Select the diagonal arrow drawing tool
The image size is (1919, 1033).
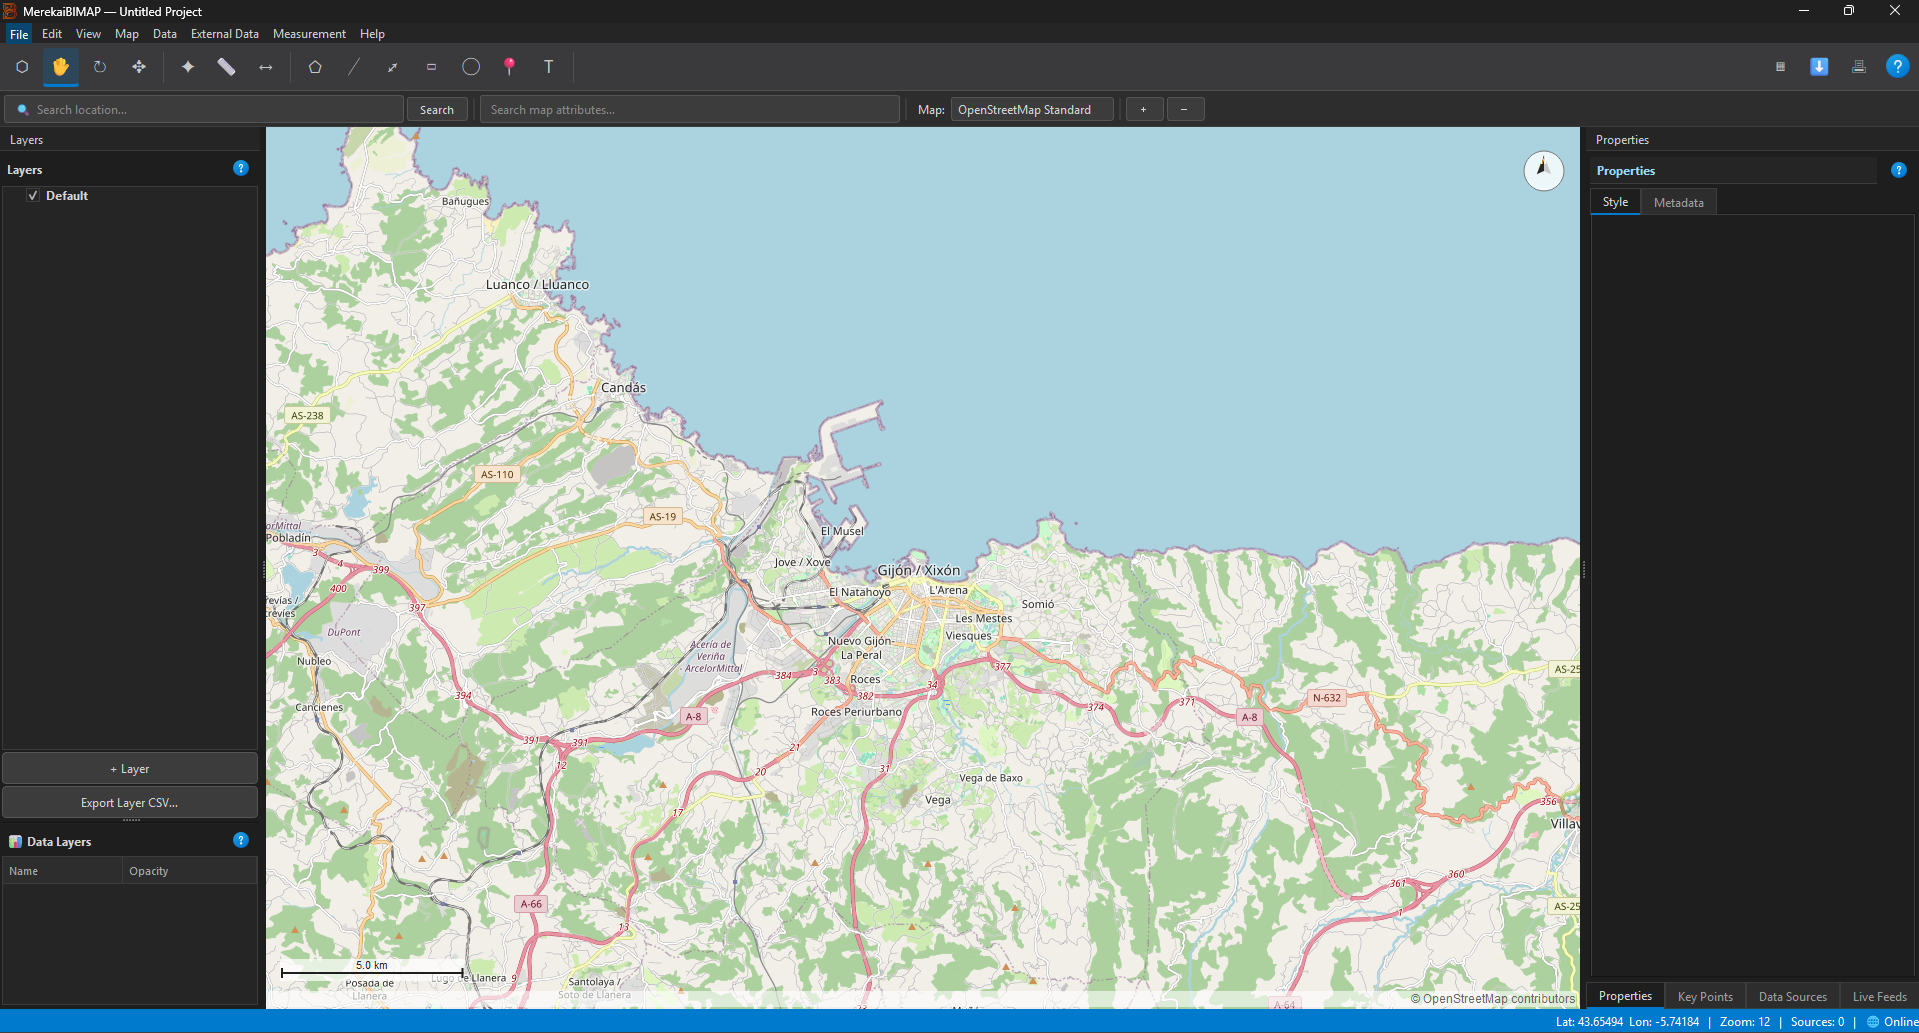pyautogui.click(x=393, y=67)
